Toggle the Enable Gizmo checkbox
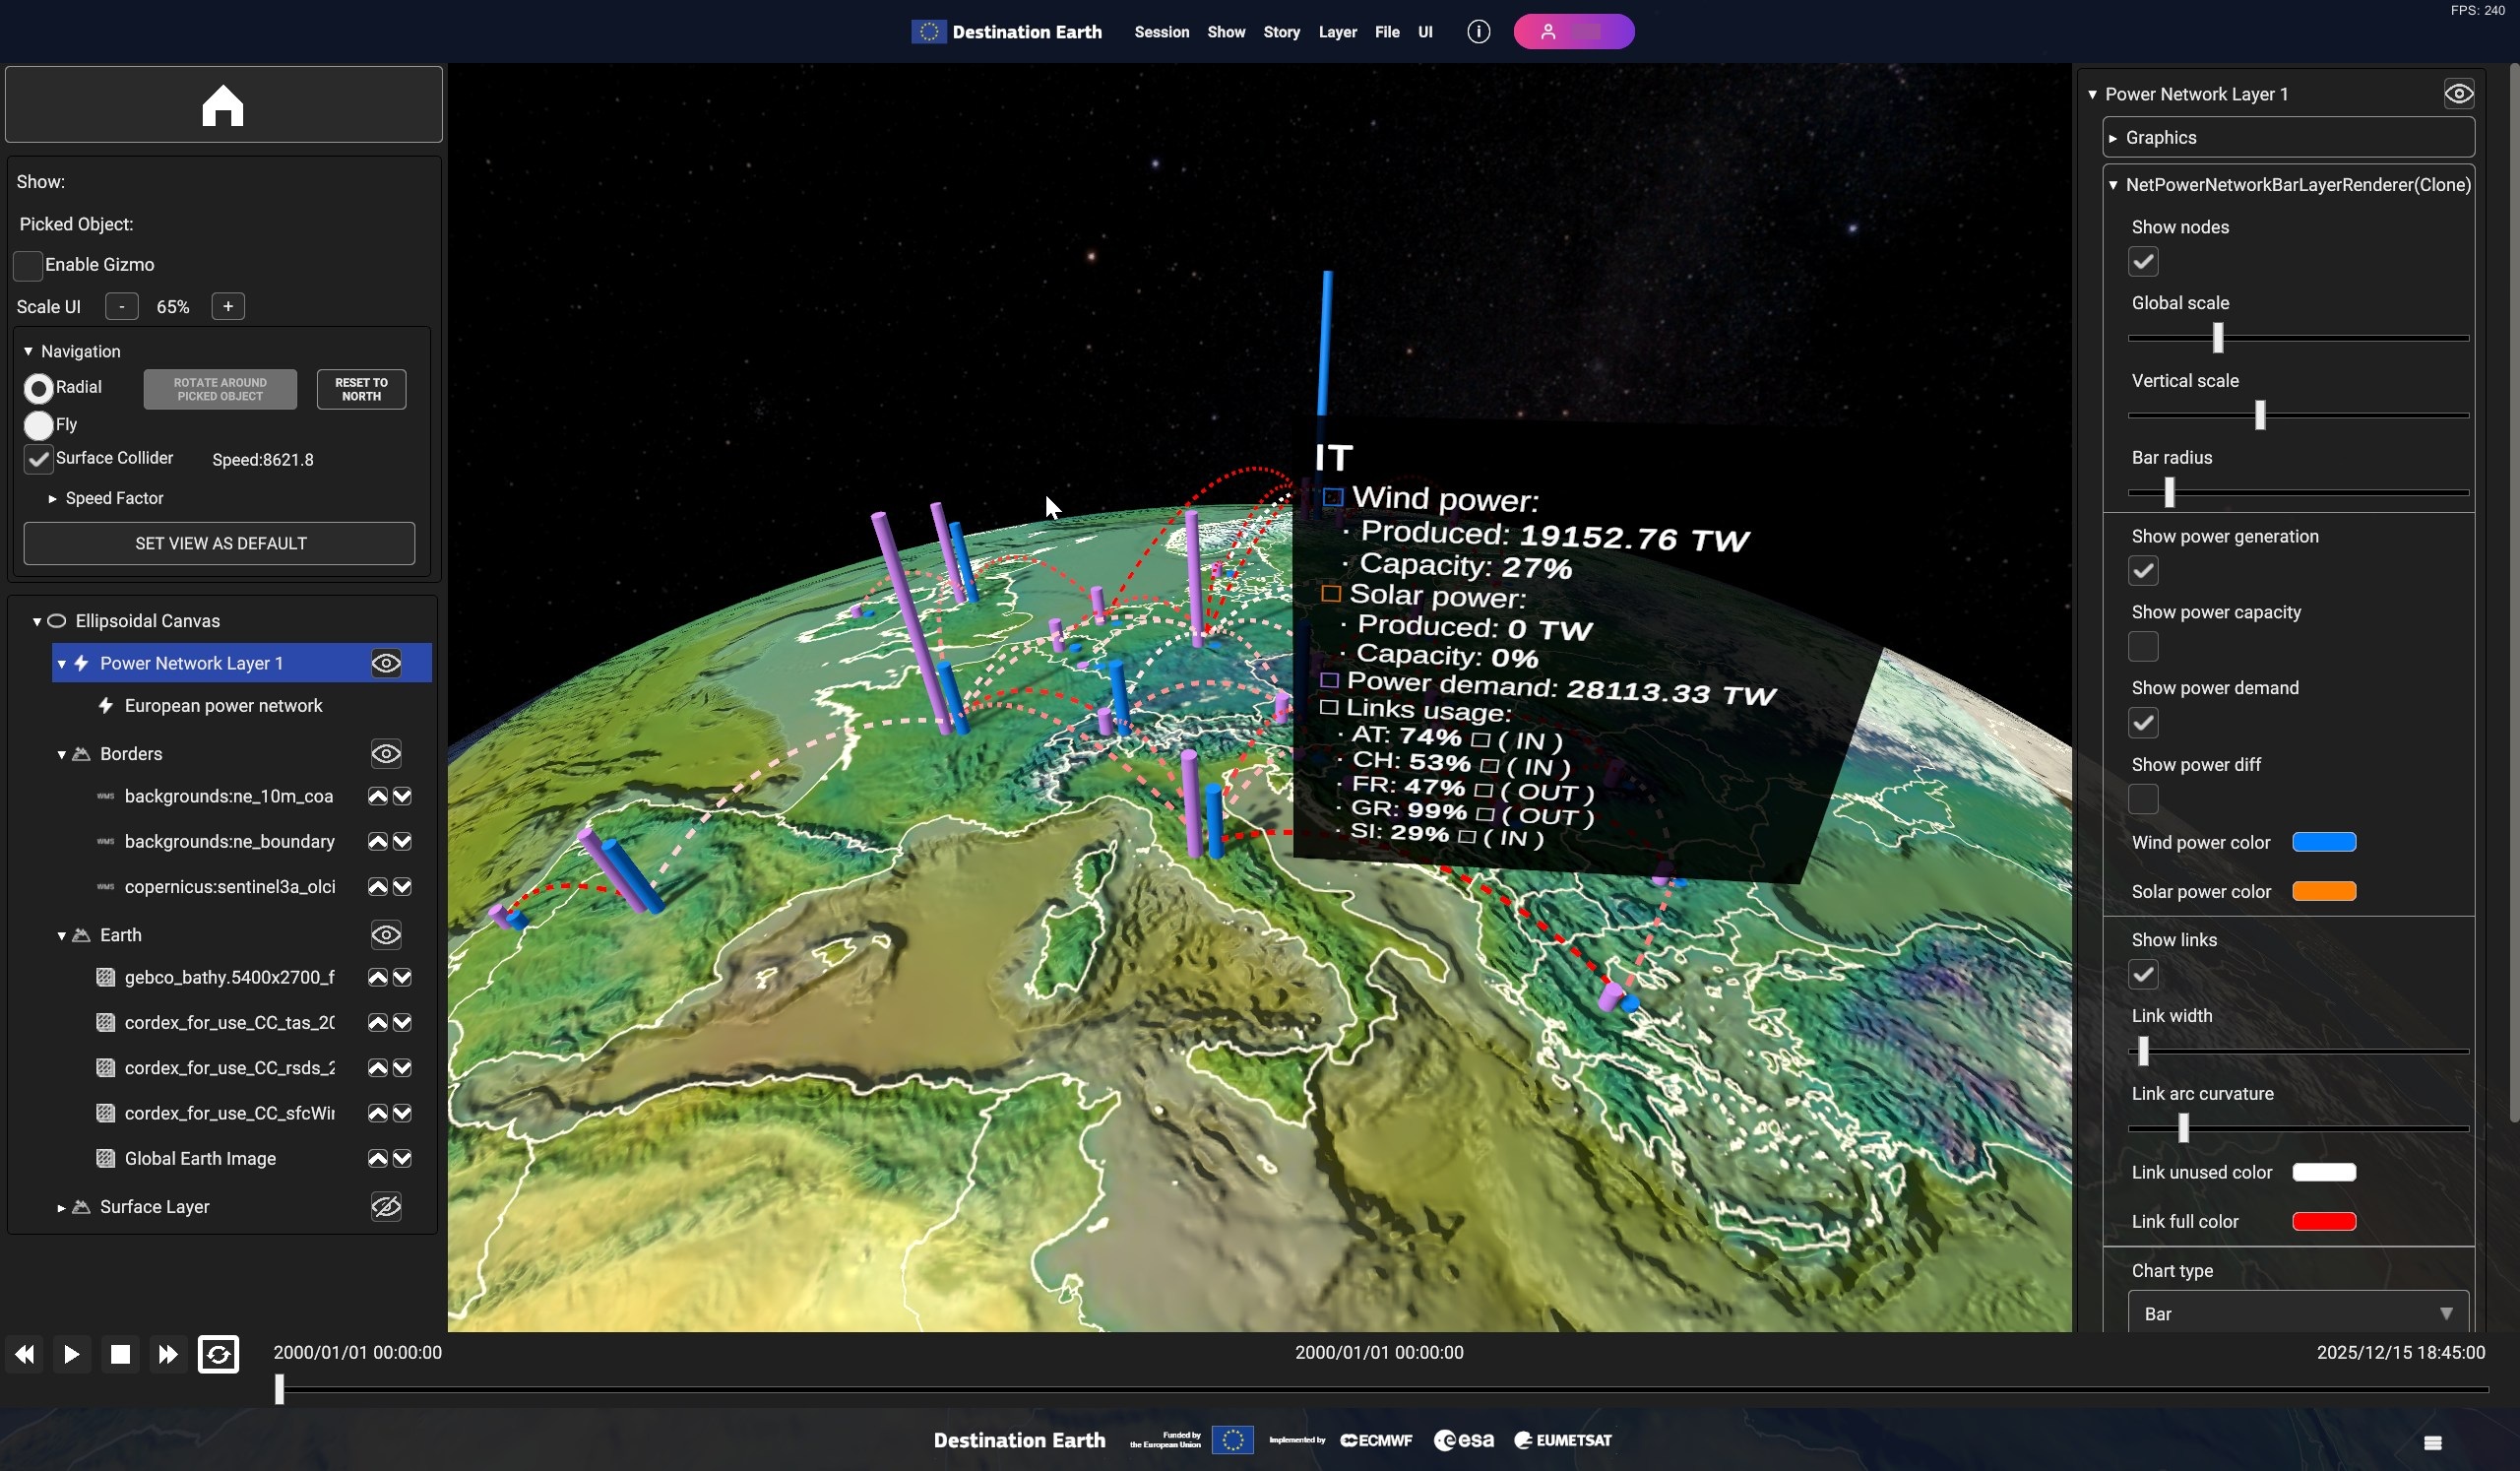 [x=28, y=266]
